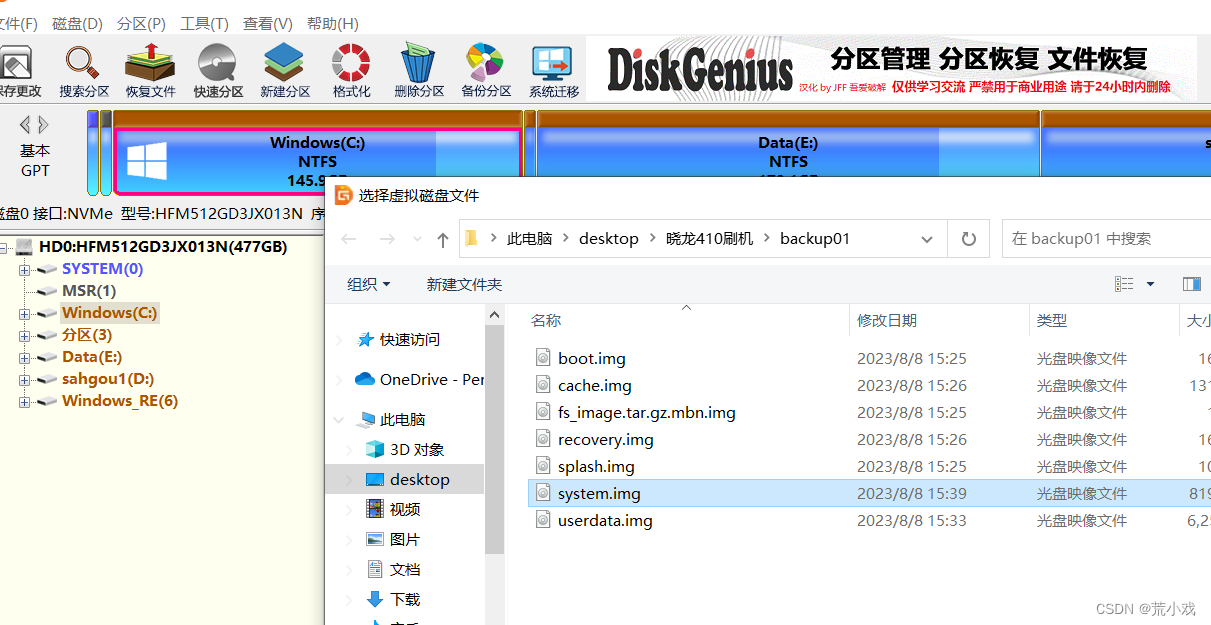Screen dimensions: 1211x625
Task: Sort by the 类型 column header
Action: pyautogui.click(x=1052, y=321)
